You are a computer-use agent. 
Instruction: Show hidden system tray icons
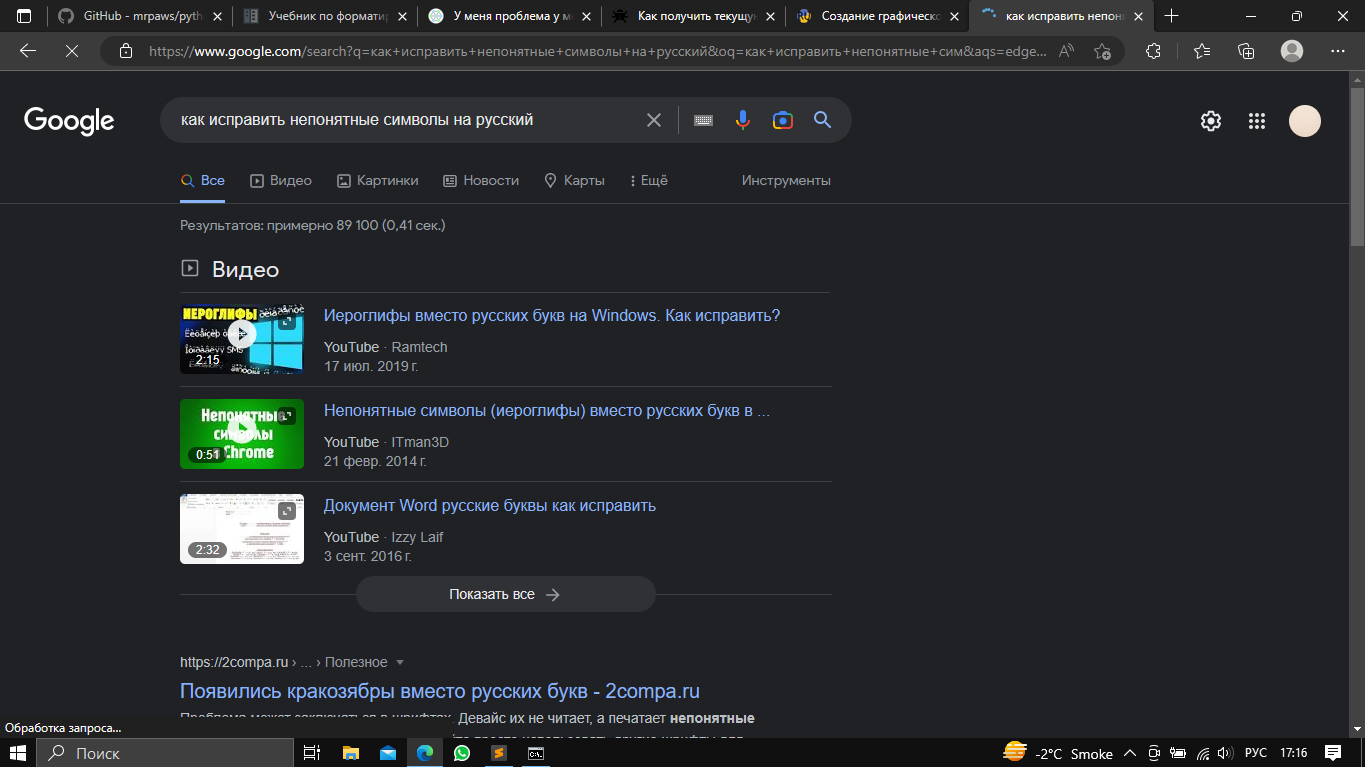click(x=1130, y=753)
